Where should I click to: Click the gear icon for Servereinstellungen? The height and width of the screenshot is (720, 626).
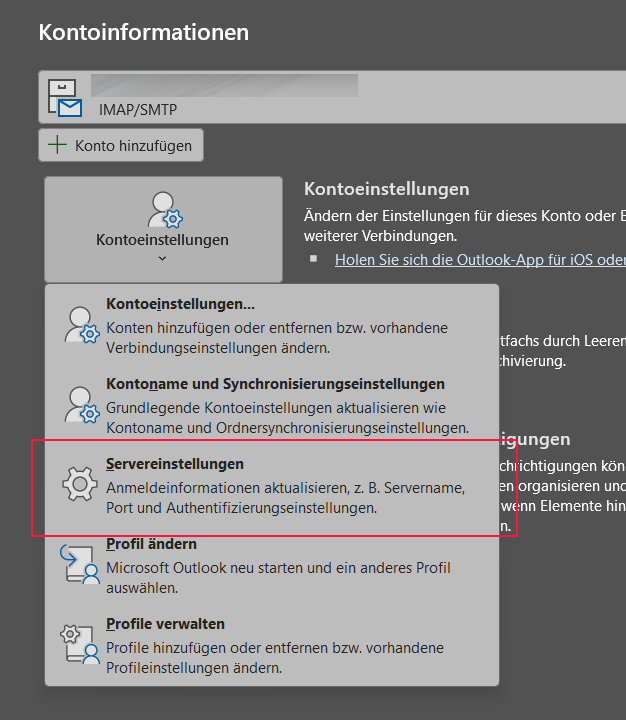(x=79, y=485)
